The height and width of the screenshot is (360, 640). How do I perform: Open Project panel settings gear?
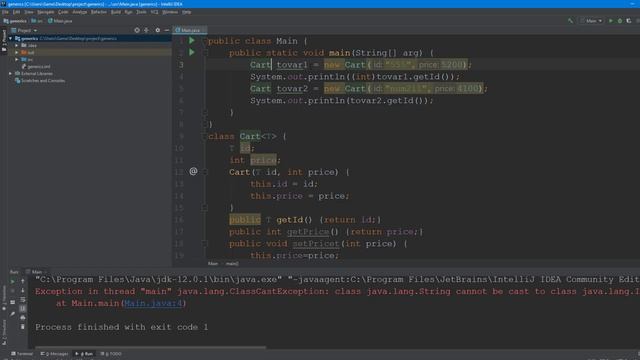pyautogui.click(x=158, y=30)
